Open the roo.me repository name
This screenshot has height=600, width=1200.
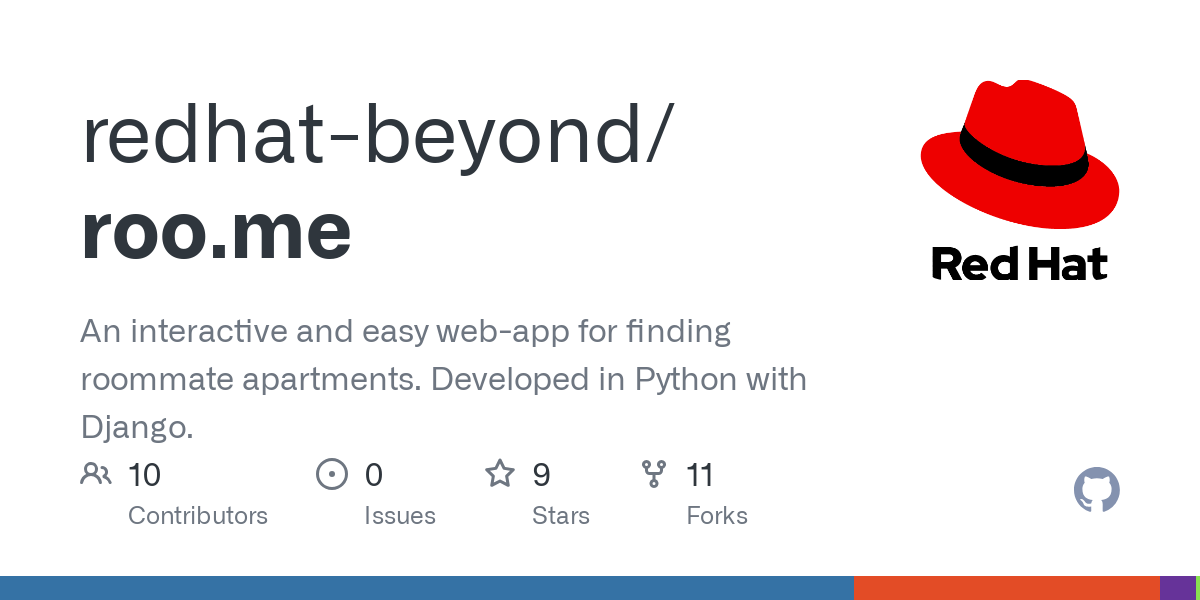click(x=216, y=230)
